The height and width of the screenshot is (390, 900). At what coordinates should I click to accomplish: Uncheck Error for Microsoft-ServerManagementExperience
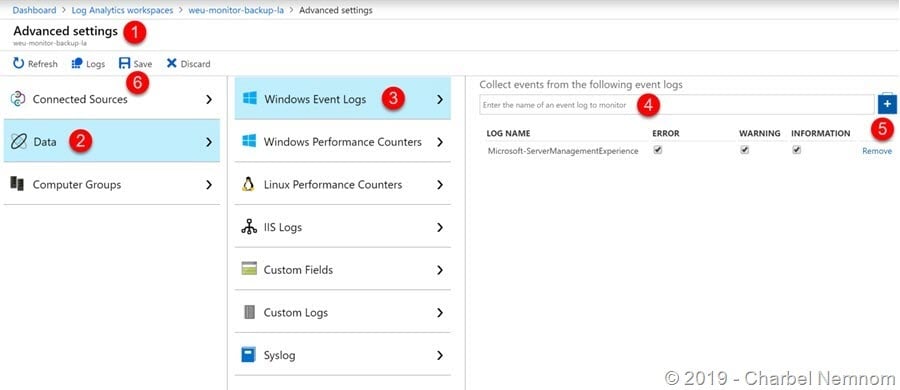658,150
